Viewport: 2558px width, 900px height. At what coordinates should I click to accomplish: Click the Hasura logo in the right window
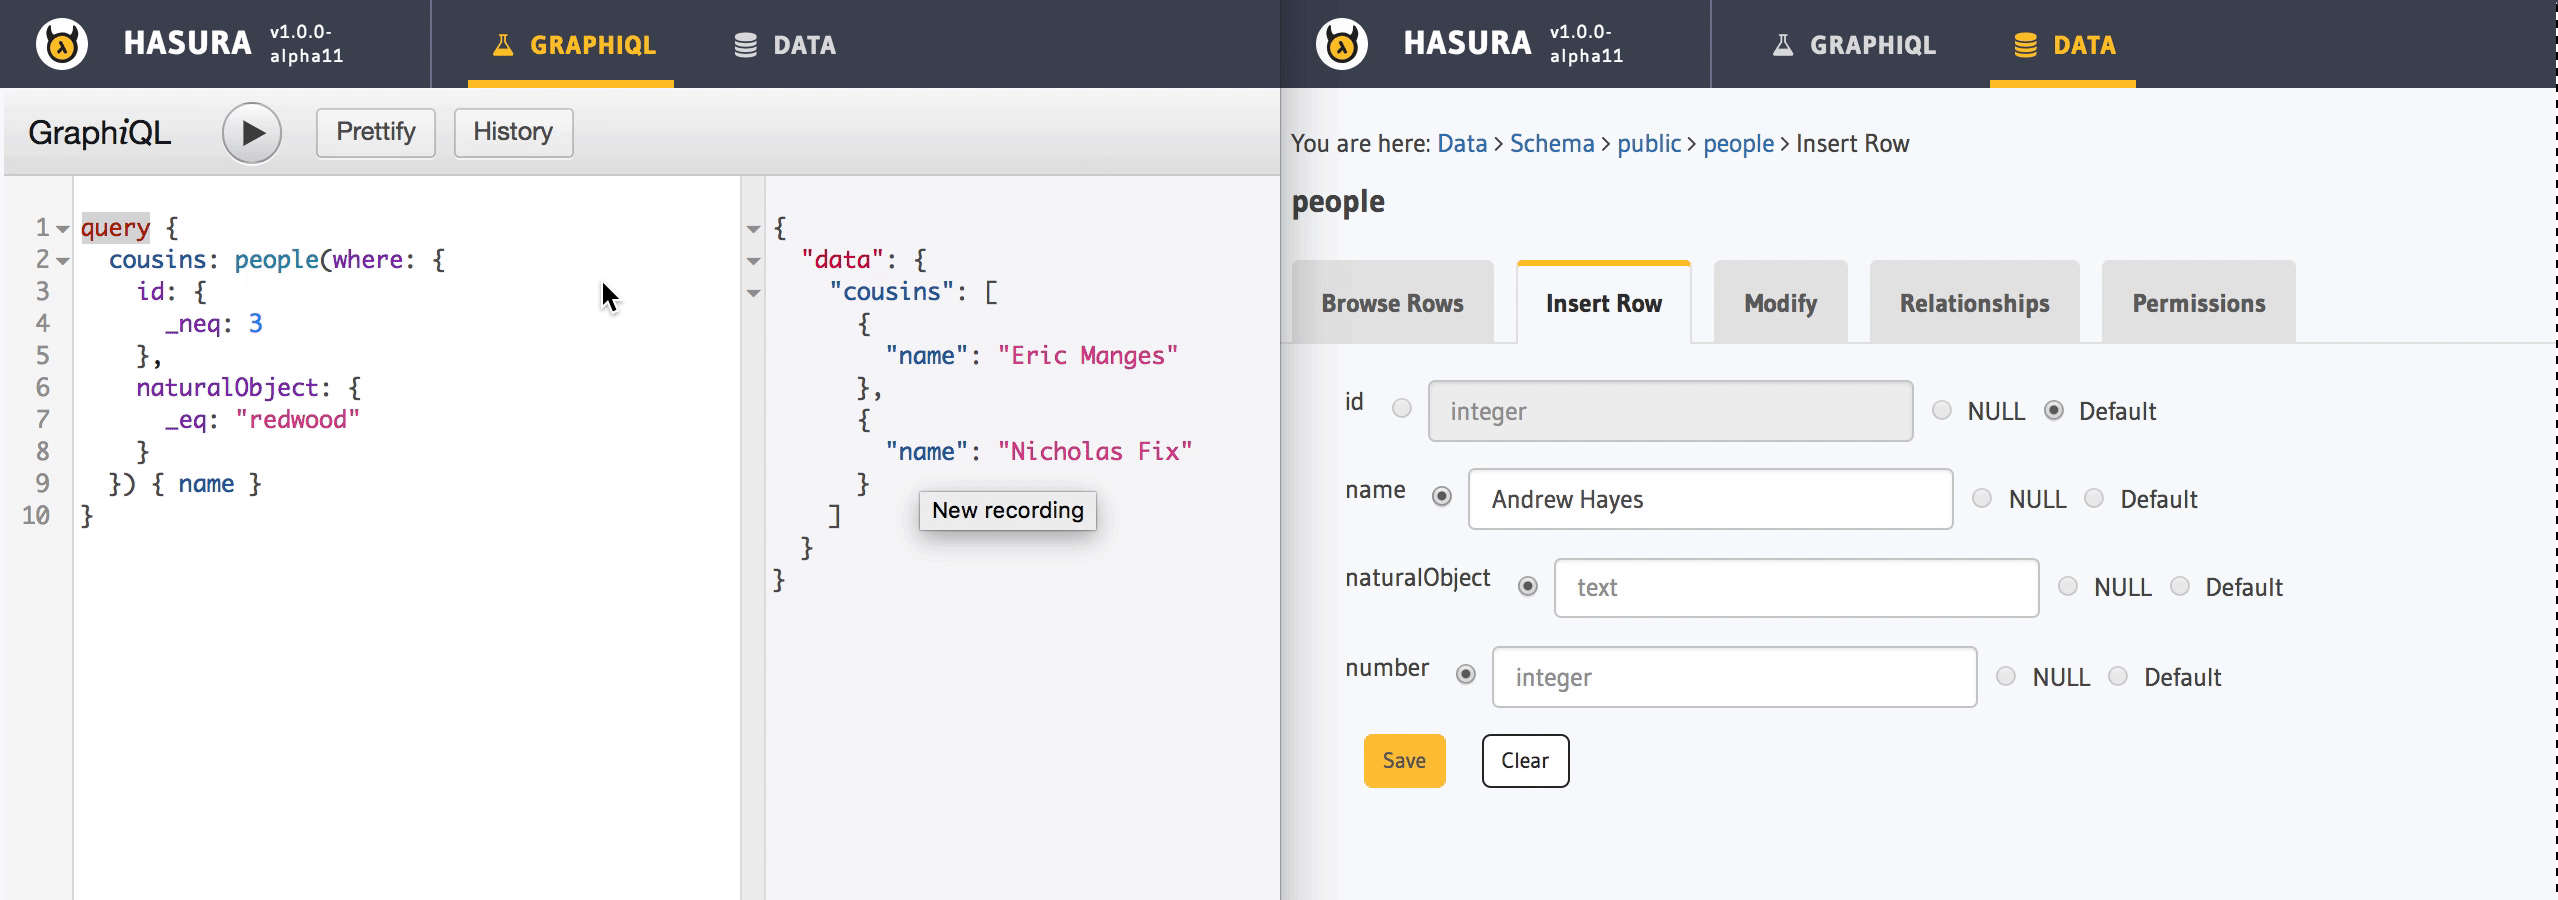(1342, 44)
